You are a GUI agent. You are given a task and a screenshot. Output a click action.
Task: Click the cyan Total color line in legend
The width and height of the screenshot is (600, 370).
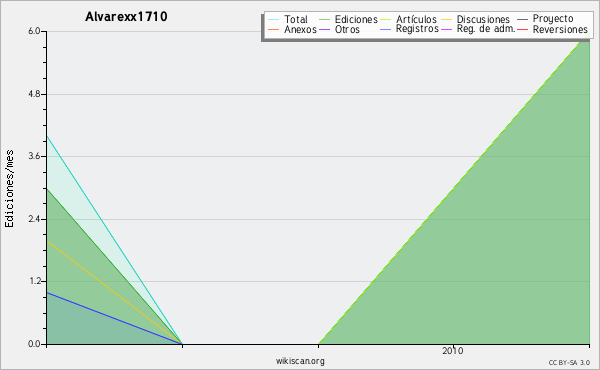(x=274, y=20)
